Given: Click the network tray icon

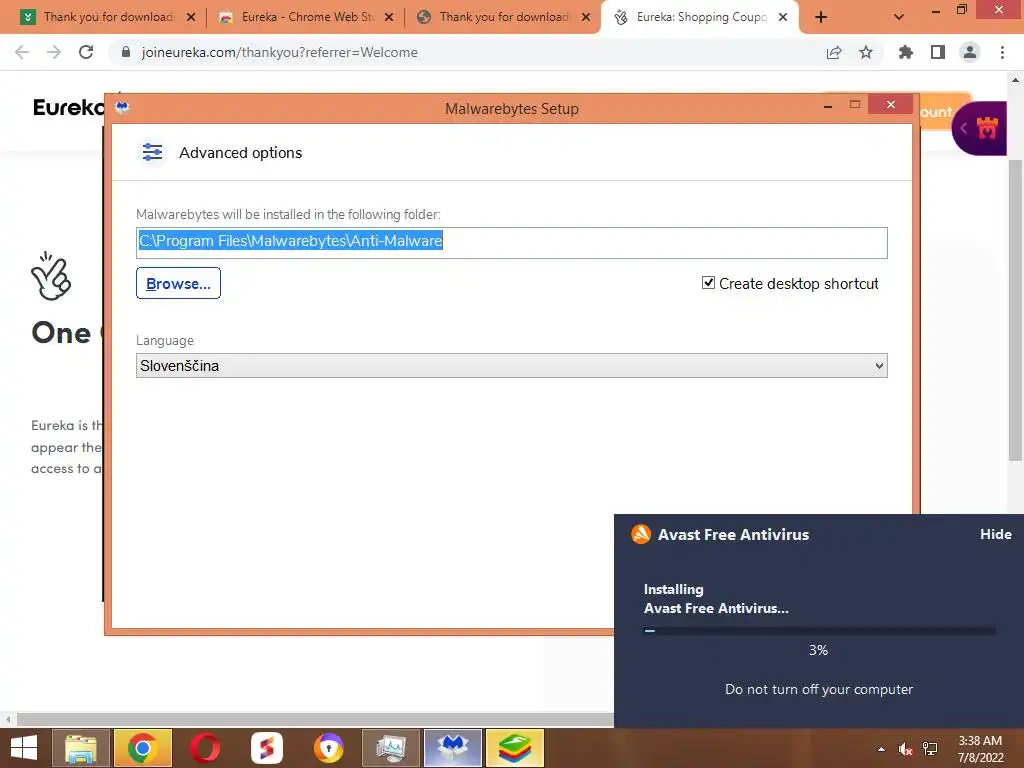Looking at the screenshot, I should pos(930,749).
